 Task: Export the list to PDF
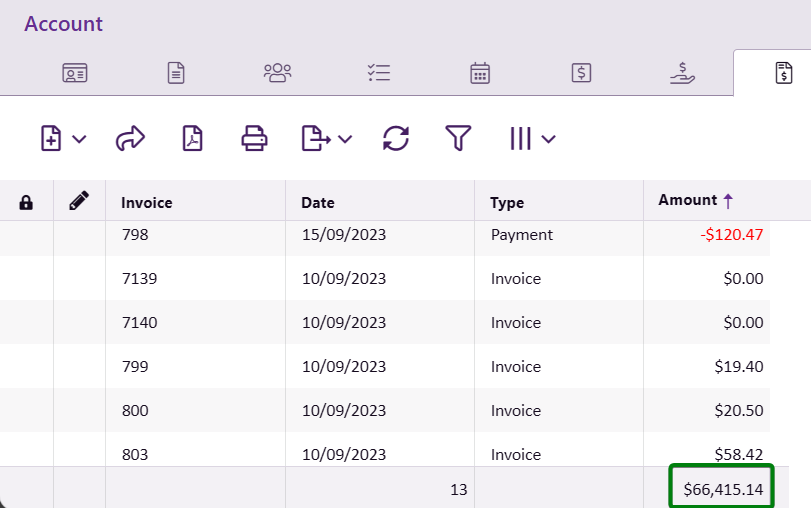point(192,139)
